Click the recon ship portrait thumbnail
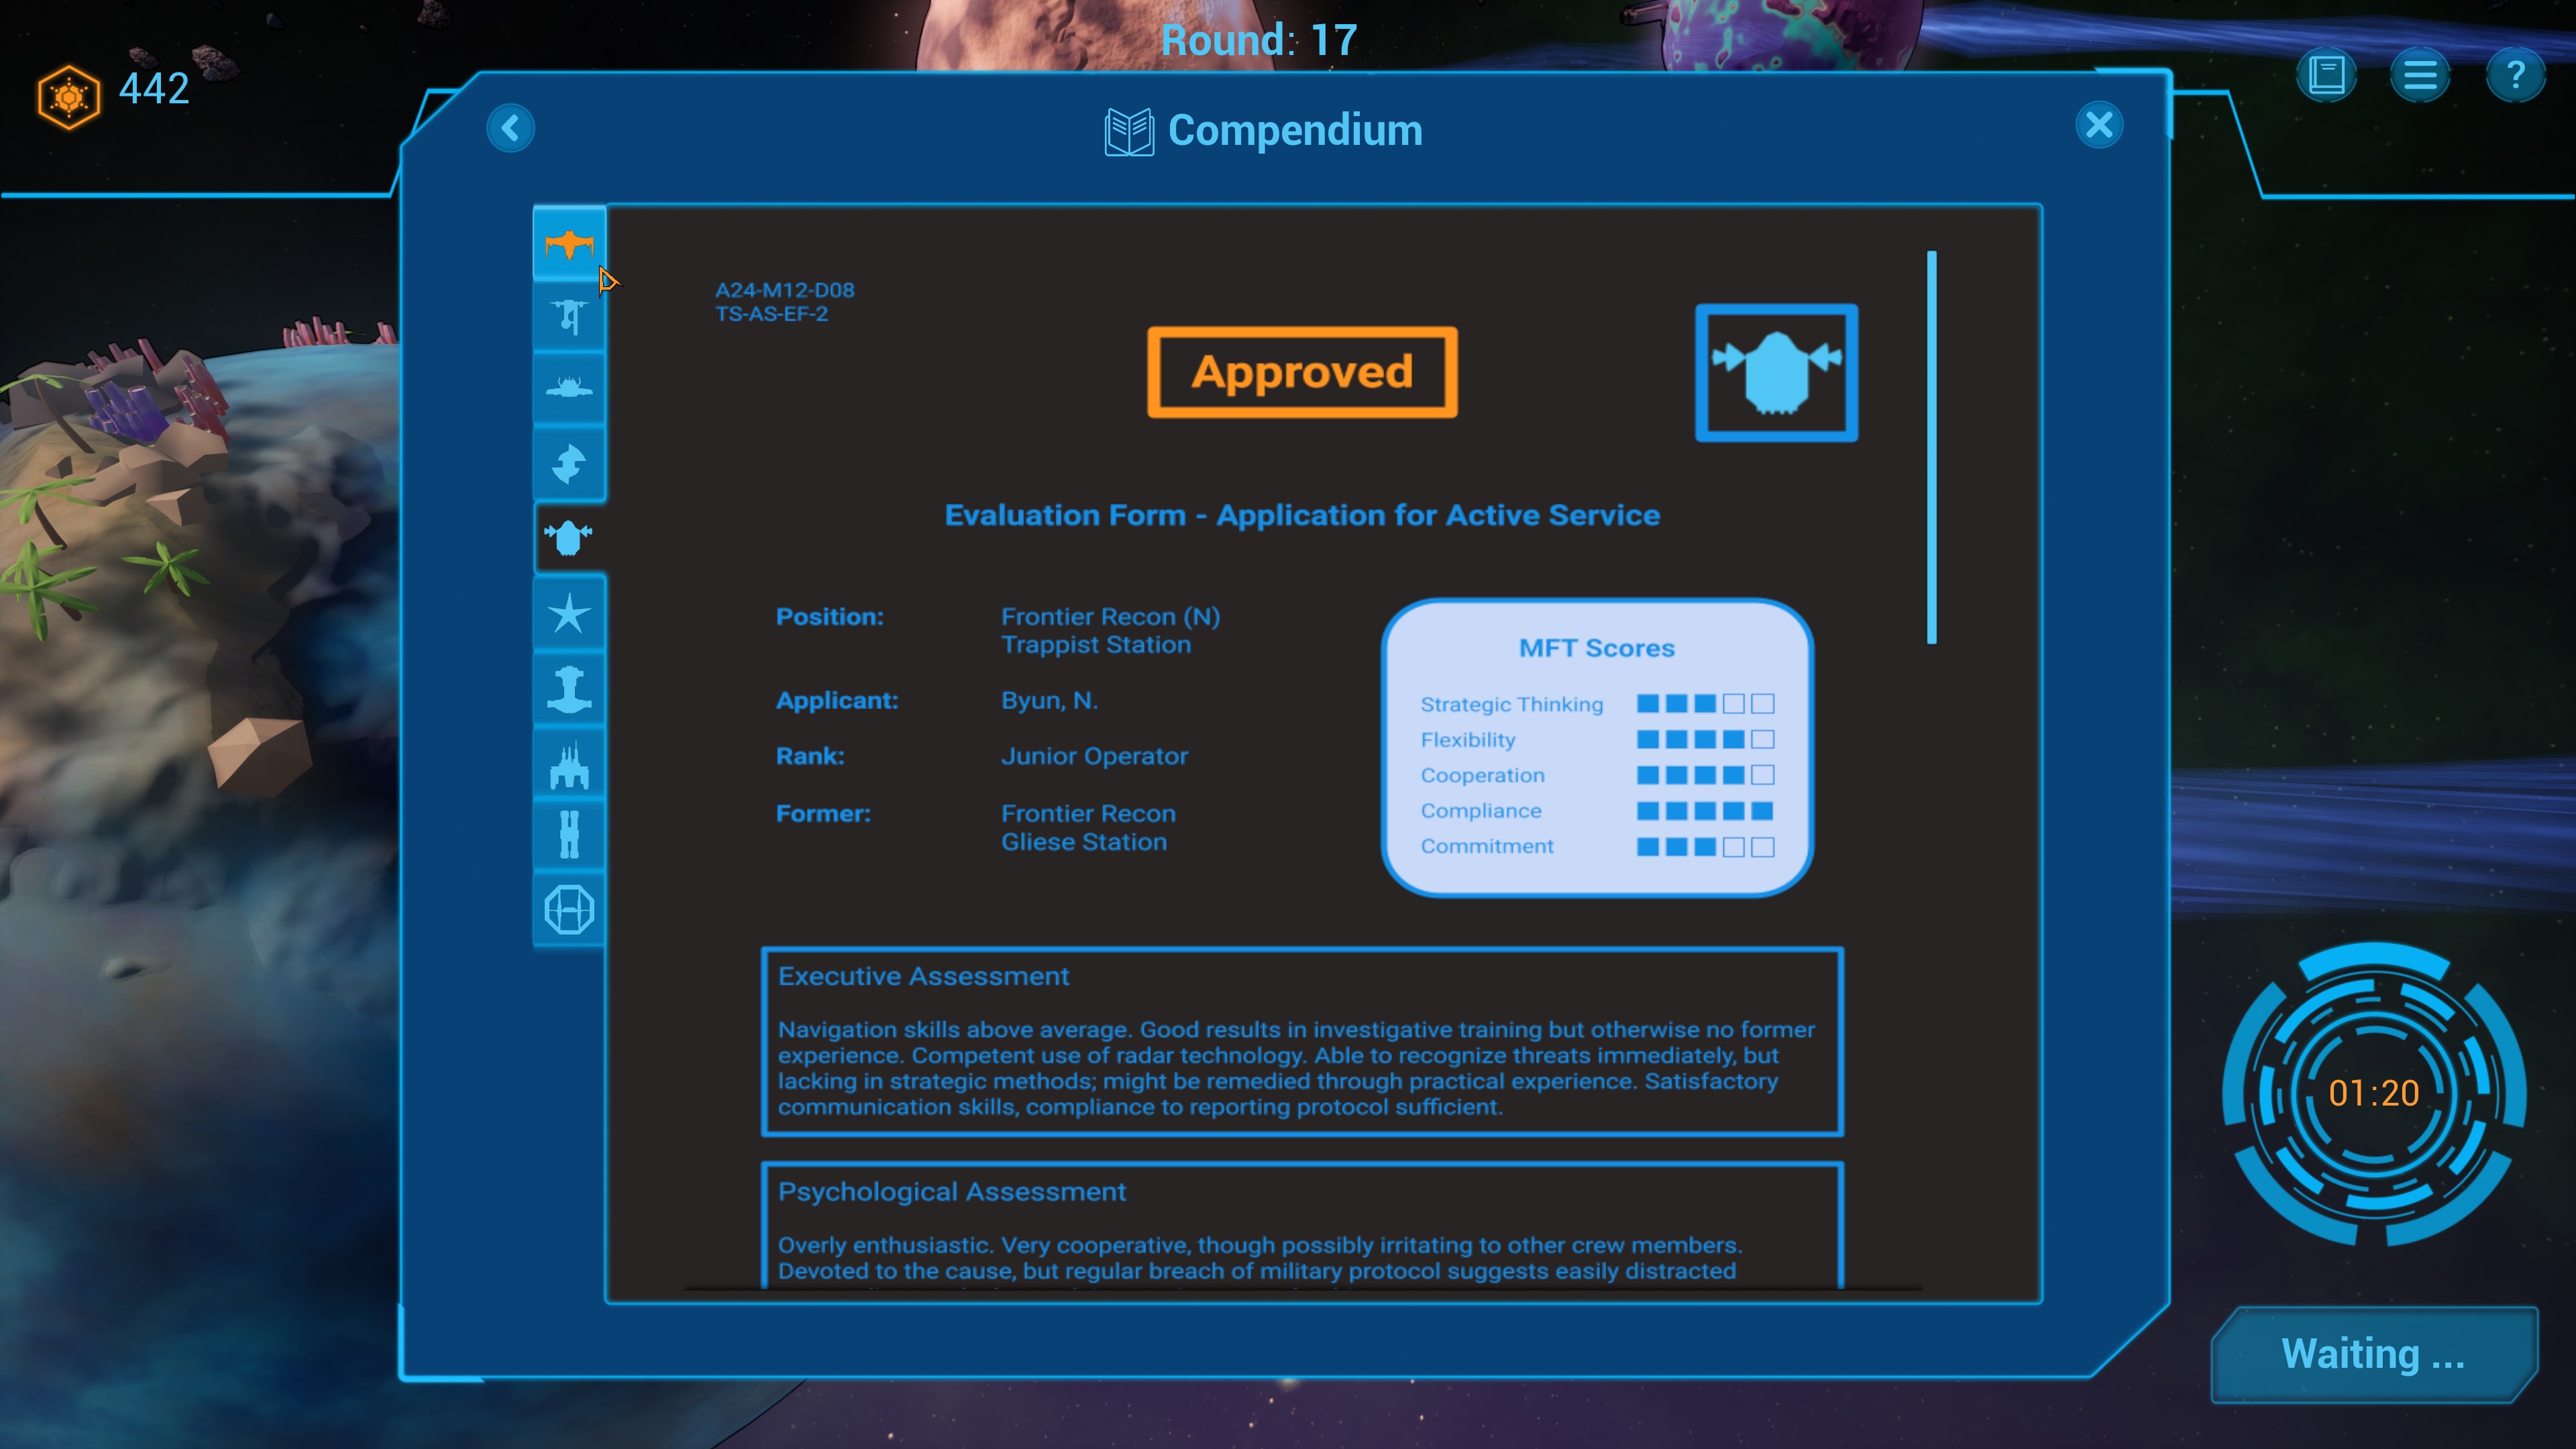2576x1449 pixels. 1776,373
